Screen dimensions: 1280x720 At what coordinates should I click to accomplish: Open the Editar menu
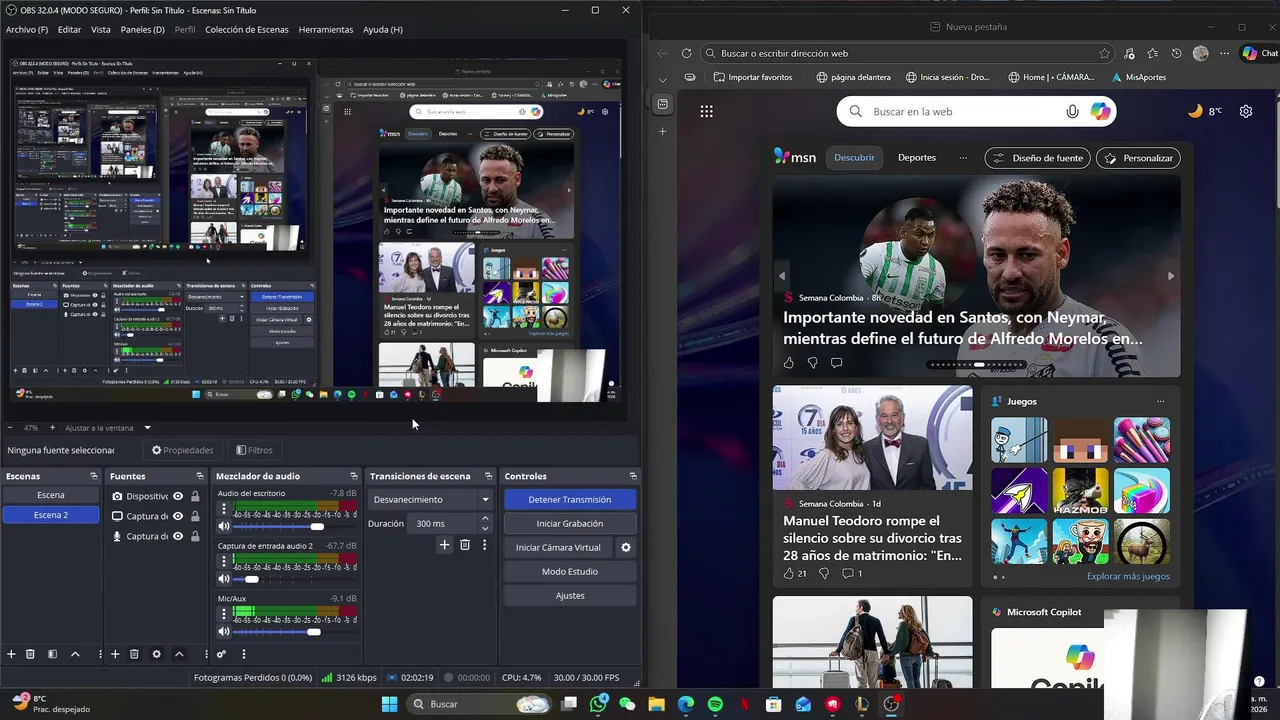69,29
